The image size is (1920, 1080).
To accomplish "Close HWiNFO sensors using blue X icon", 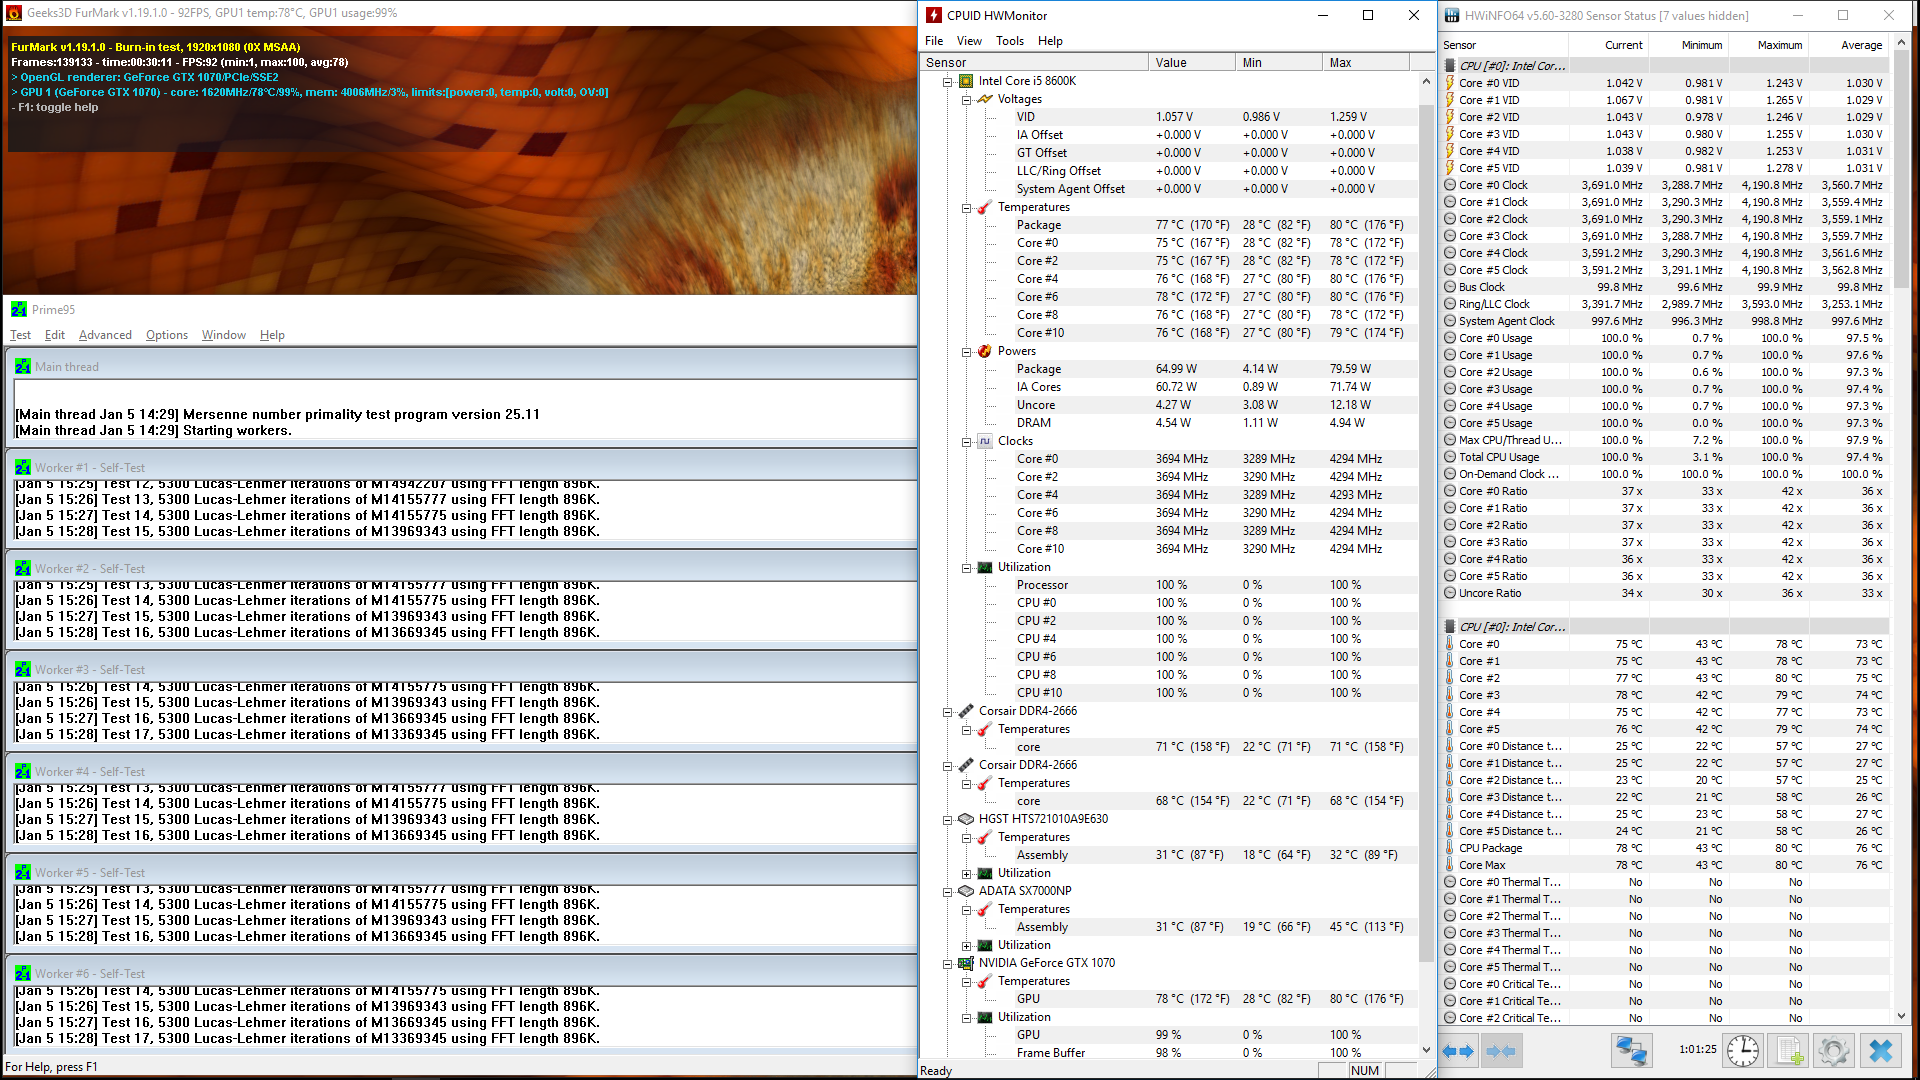I will pos(1880,1050).
